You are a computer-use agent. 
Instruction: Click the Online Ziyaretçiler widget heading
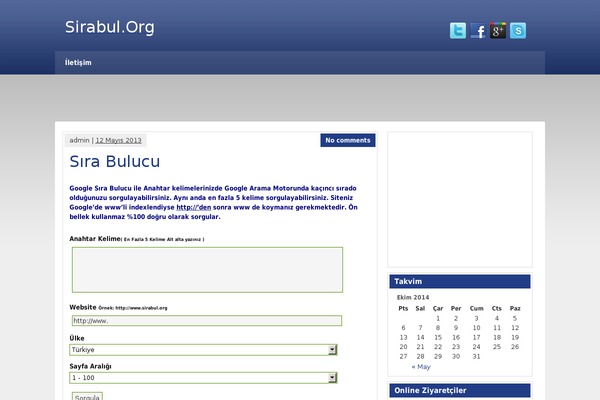(x=460, y=390)
